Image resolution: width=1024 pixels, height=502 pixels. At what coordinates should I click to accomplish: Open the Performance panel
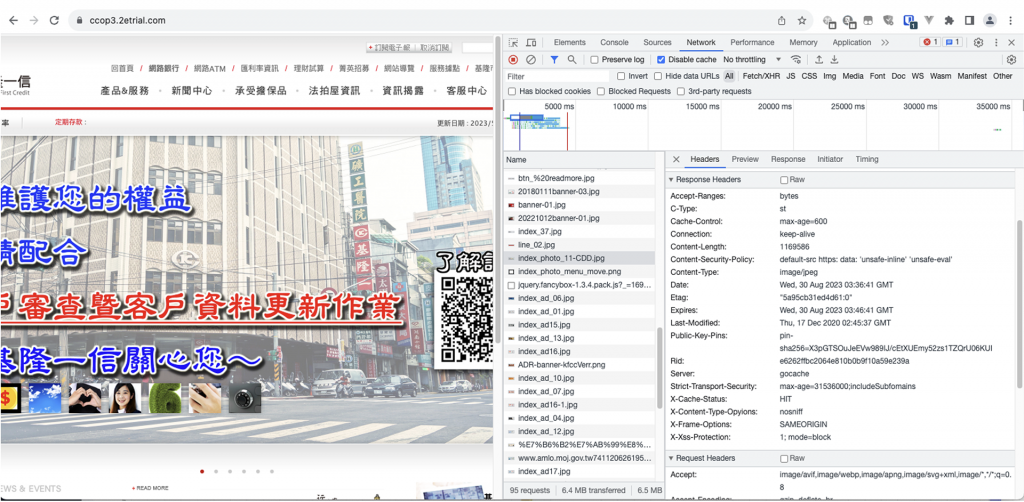(x=752, y=42)
